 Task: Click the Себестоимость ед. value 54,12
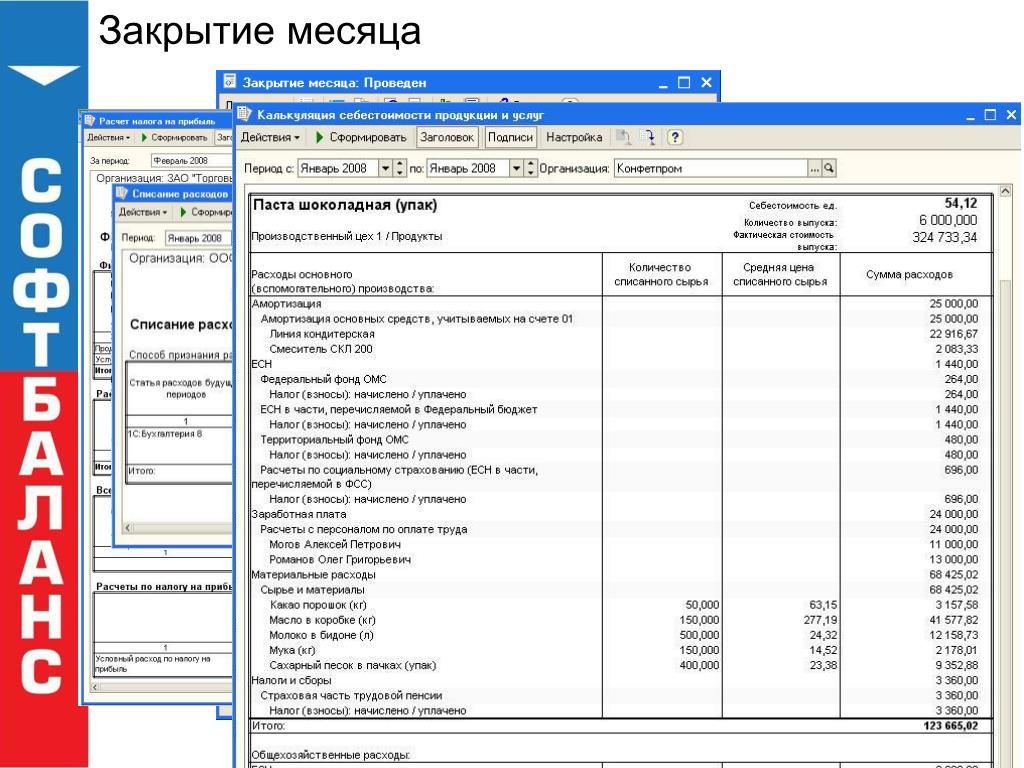[961, 203]
